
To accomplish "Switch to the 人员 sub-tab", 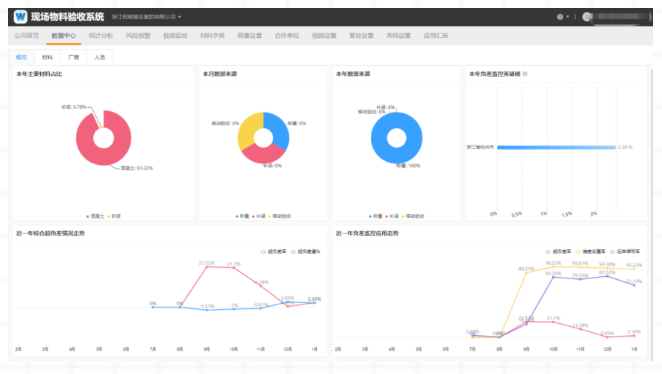I will (x=100, y=57).
